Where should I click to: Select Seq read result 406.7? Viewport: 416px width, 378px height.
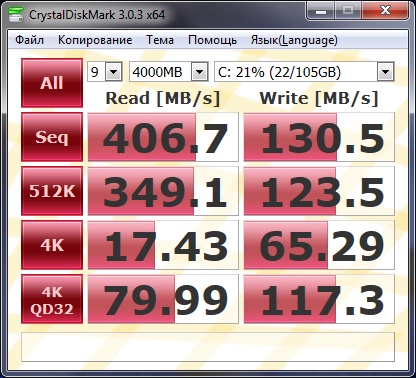click(x=163, y=137)
